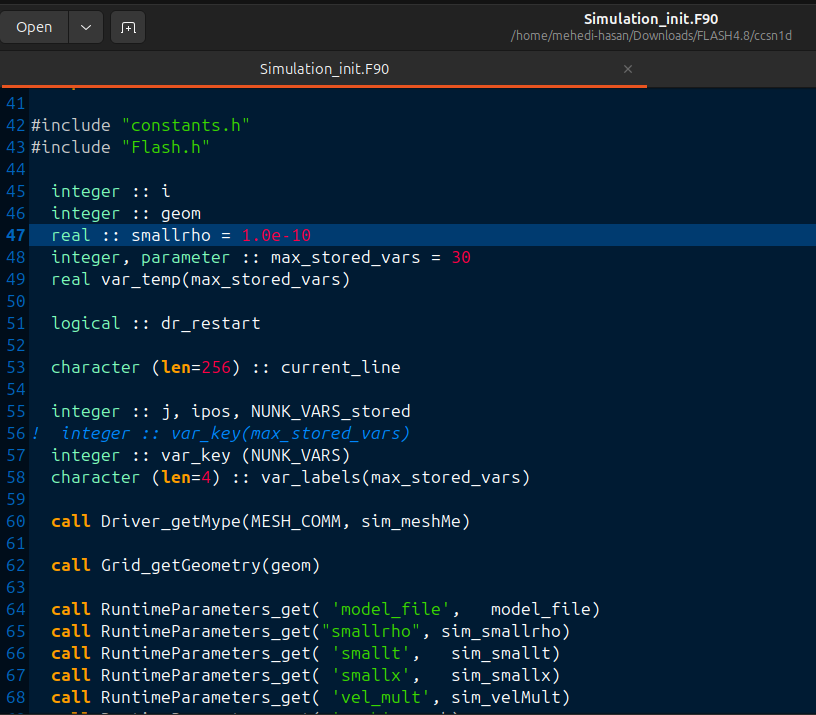Click var_labels(max_stored_vars) on line 58
816x715 pixels.
(x=395, y=477)
